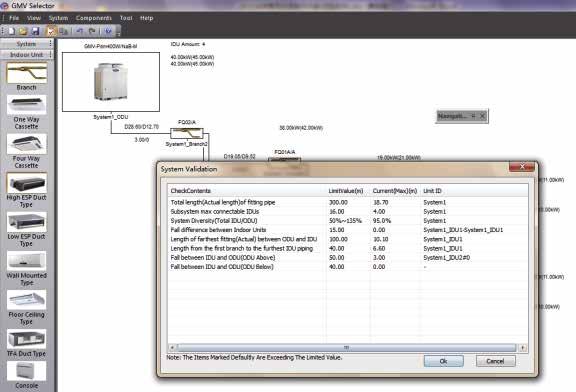Click Cancel in System Validation dialog

tap(495, 361)
